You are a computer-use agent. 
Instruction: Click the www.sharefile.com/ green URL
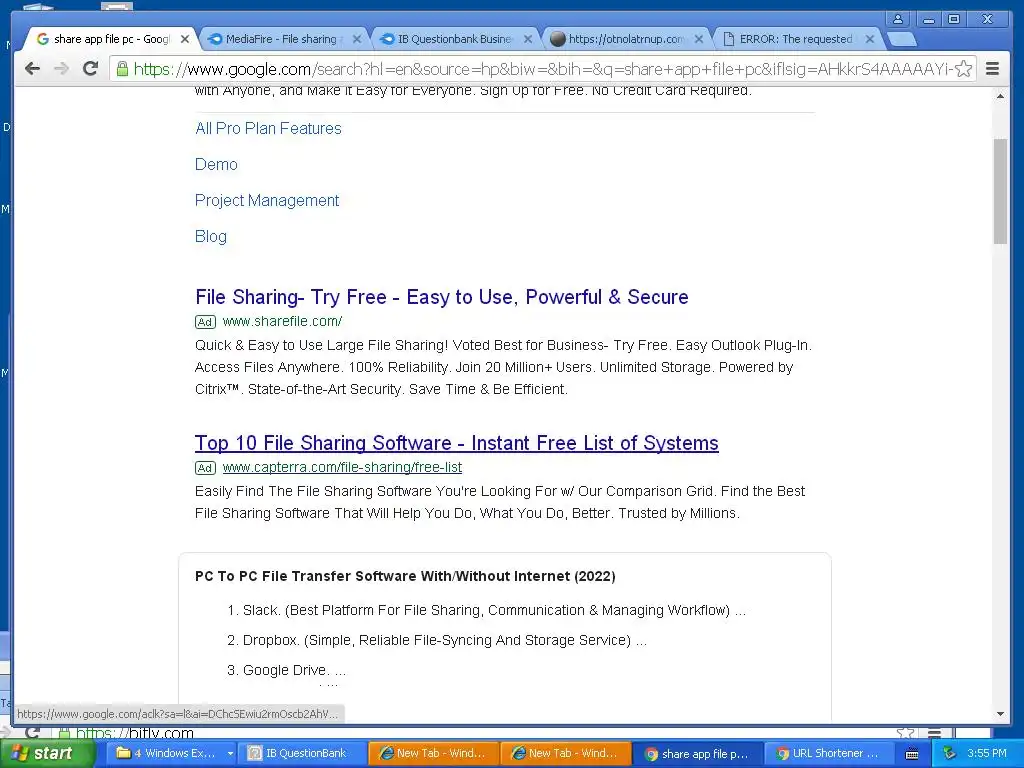pyautogui.click(x=282, y=321)
